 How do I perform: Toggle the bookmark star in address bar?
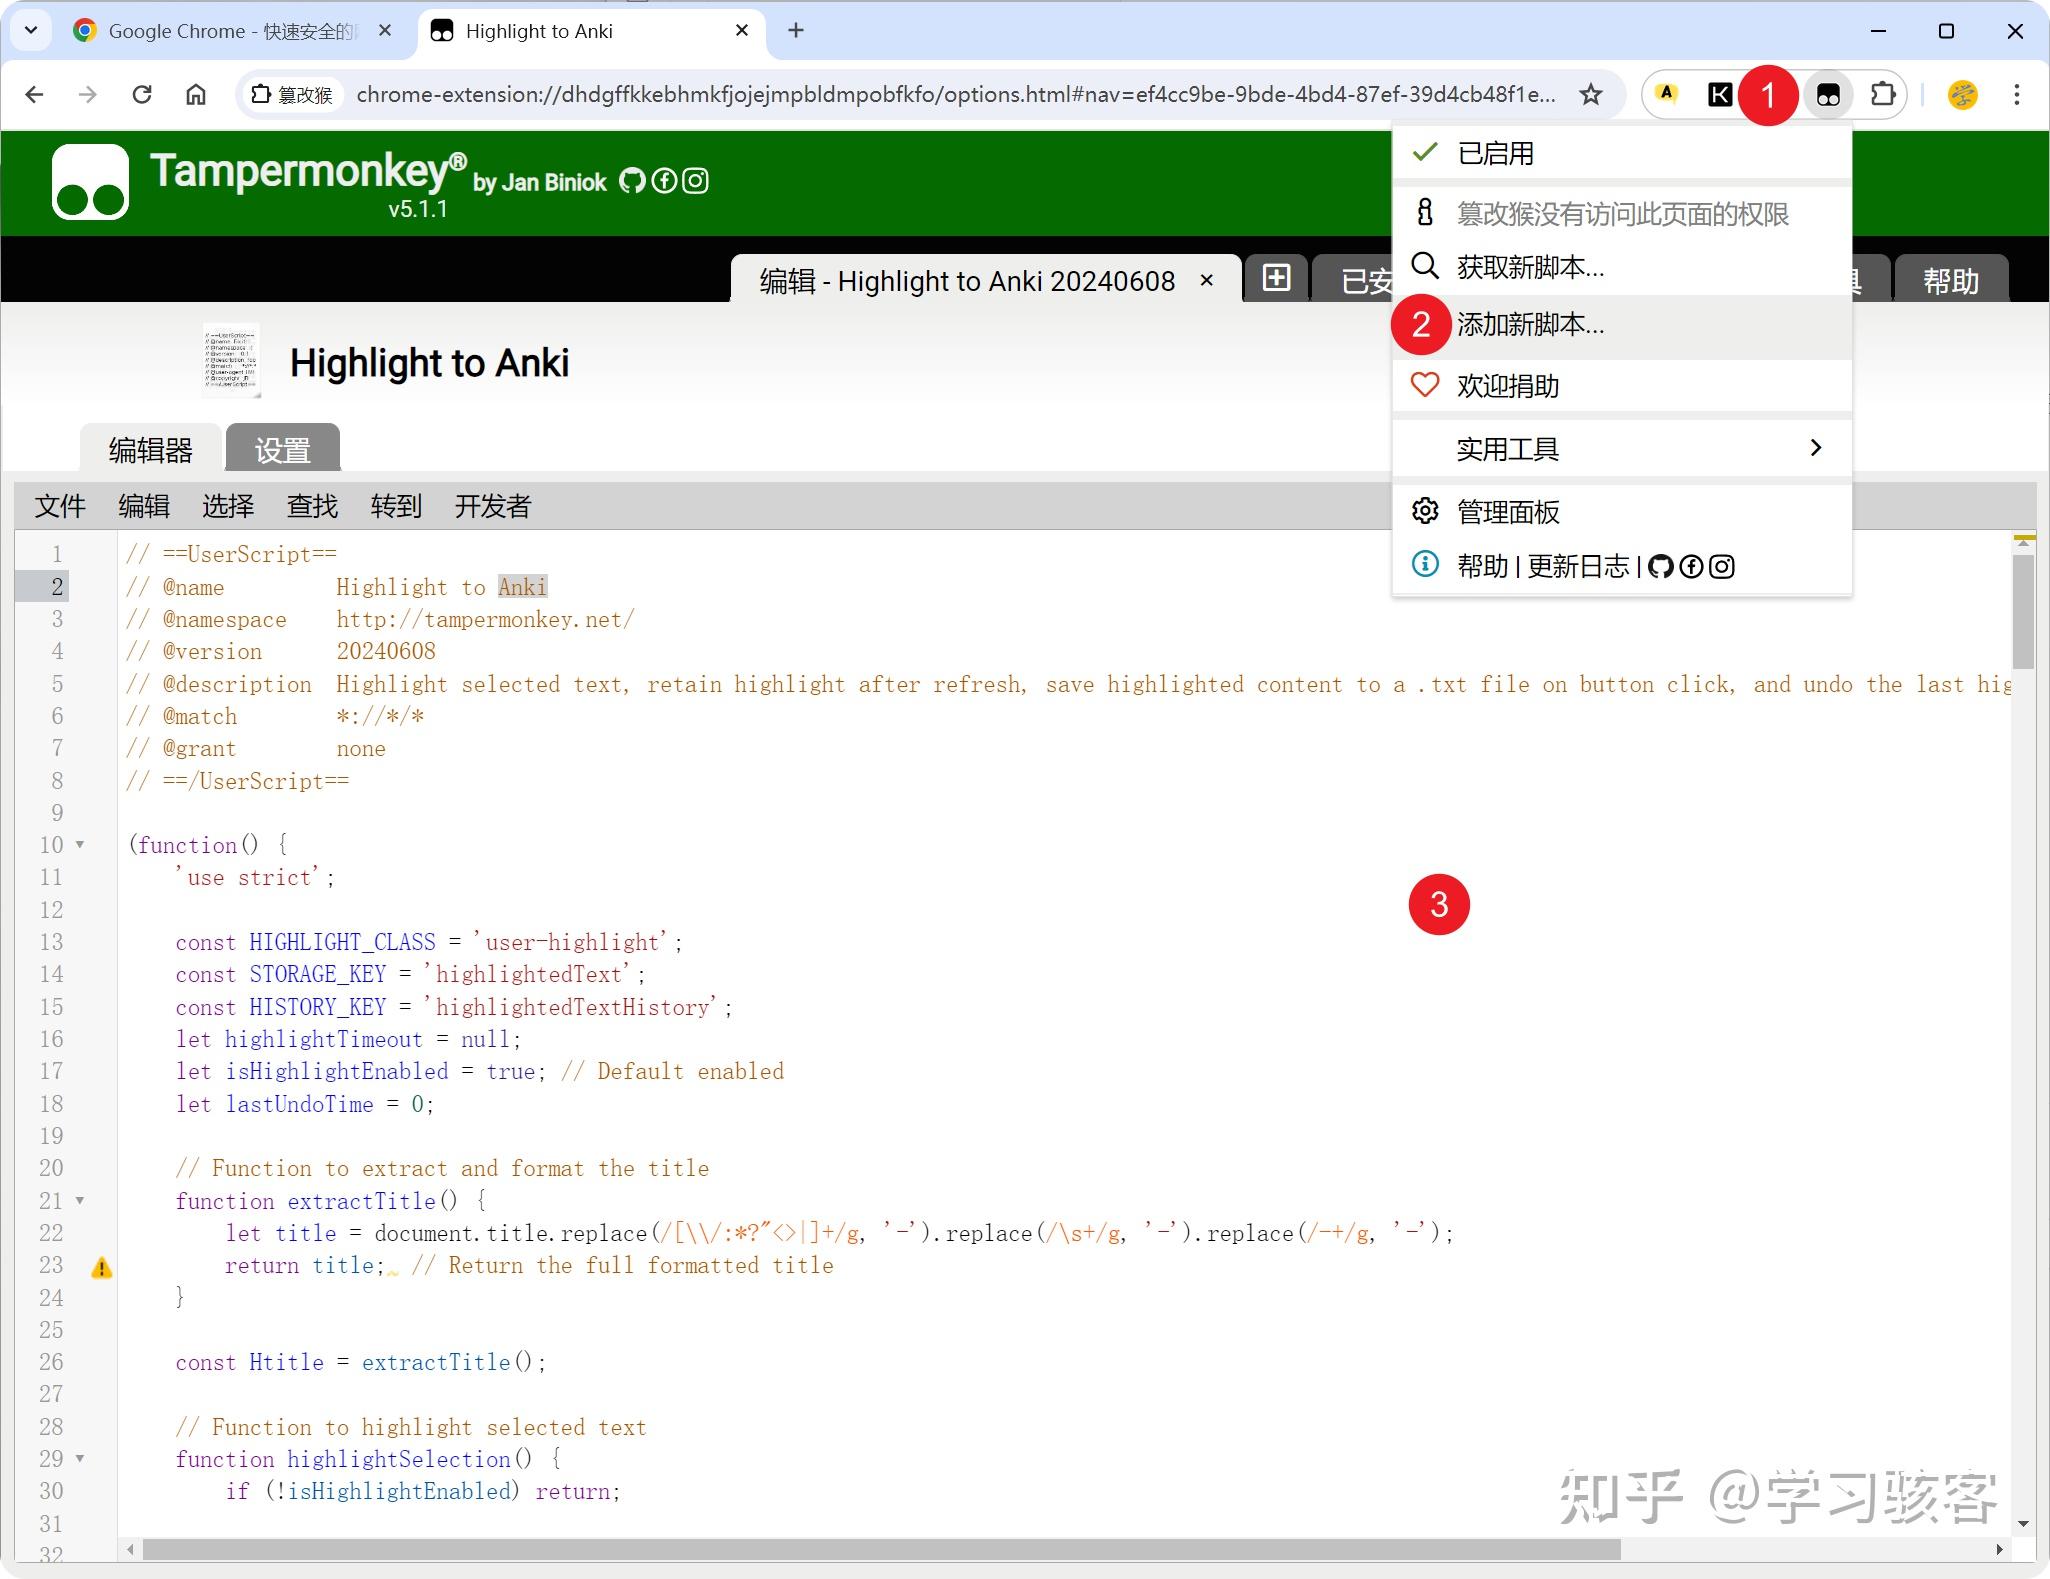[x=1590, y=94]
